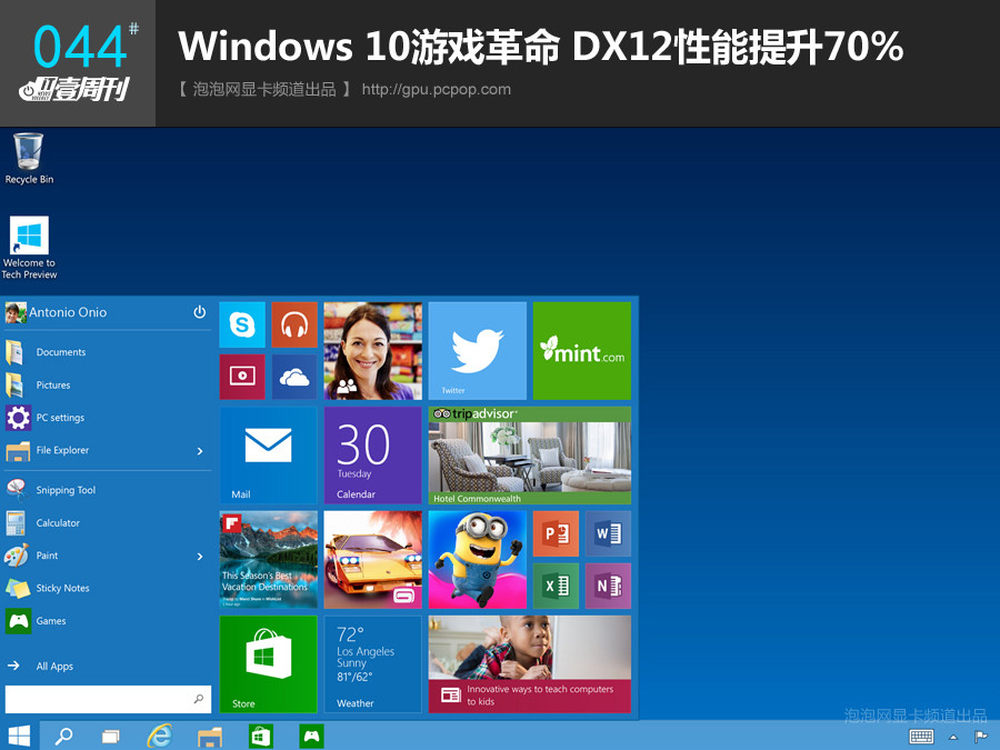Launch Paint from the Start menu
The image size is (1000, 750).
click(107, 555)
